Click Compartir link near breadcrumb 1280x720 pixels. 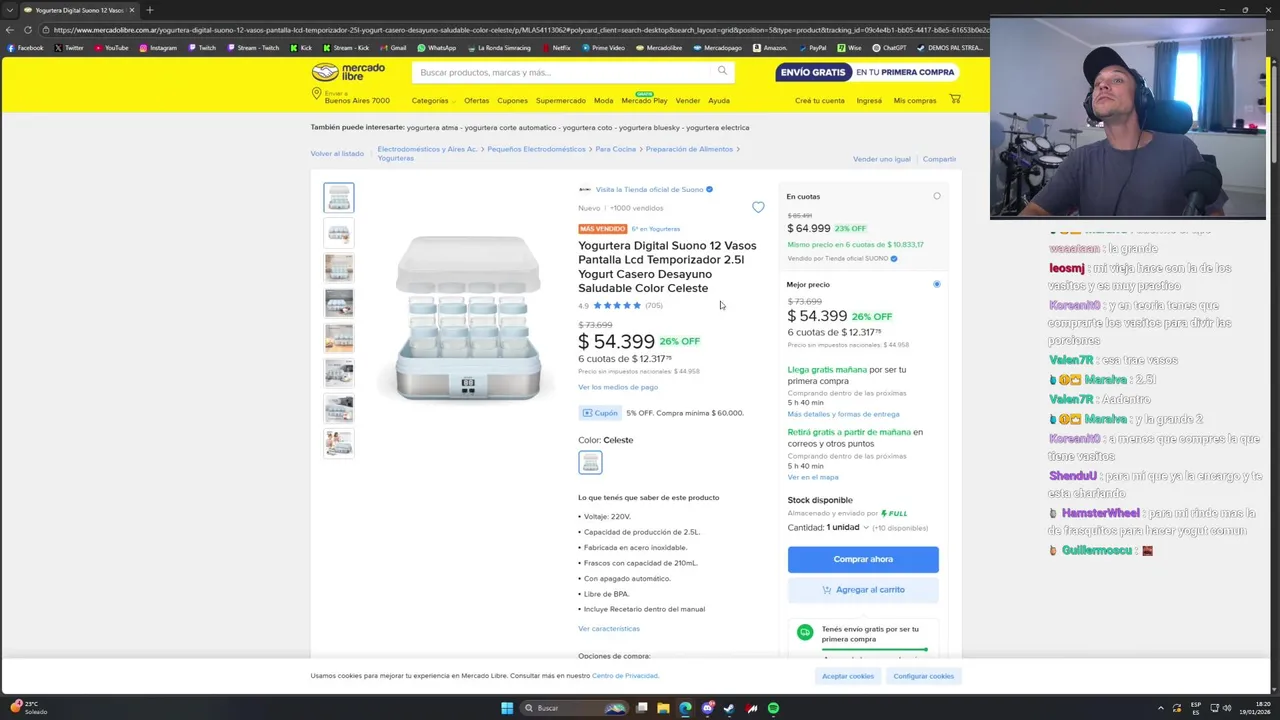(x=939, y=159)
